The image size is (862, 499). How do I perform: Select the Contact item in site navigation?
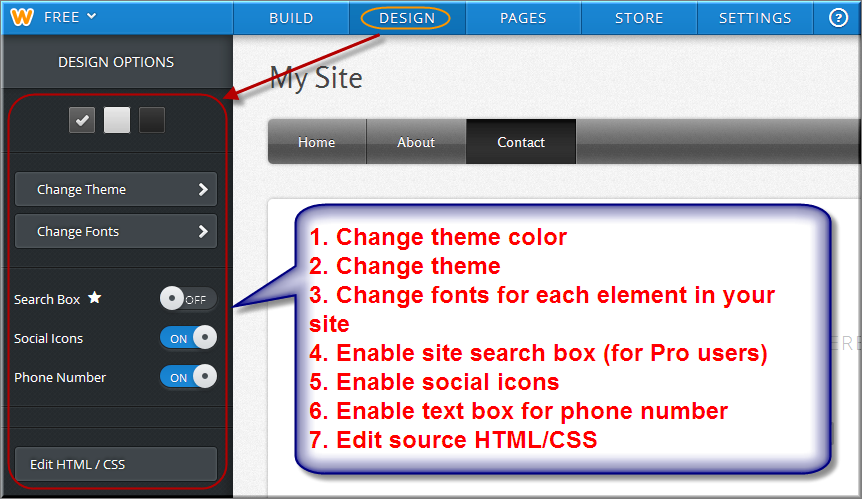click(521, 142)
